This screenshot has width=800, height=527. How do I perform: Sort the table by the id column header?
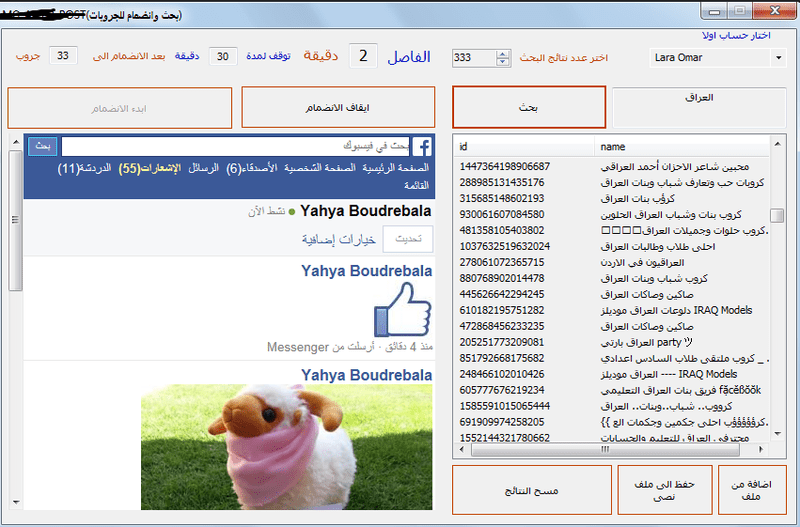[522, 147]
